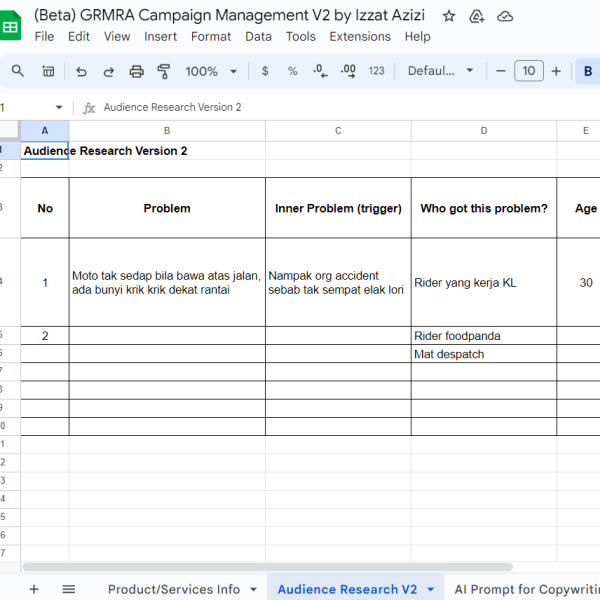
Task: Decrease font size with minus button
Action: tap(501, 71)
